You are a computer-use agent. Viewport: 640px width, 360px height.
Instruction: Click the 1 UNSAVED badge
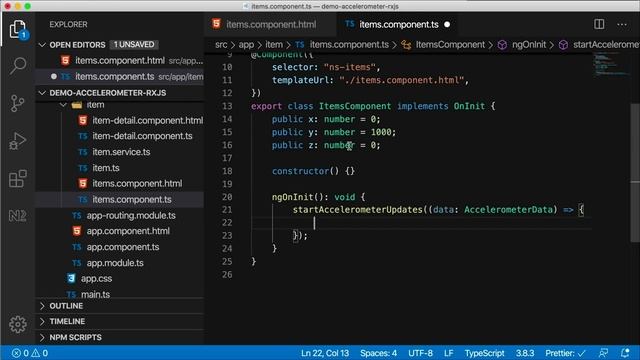(134, 44)
